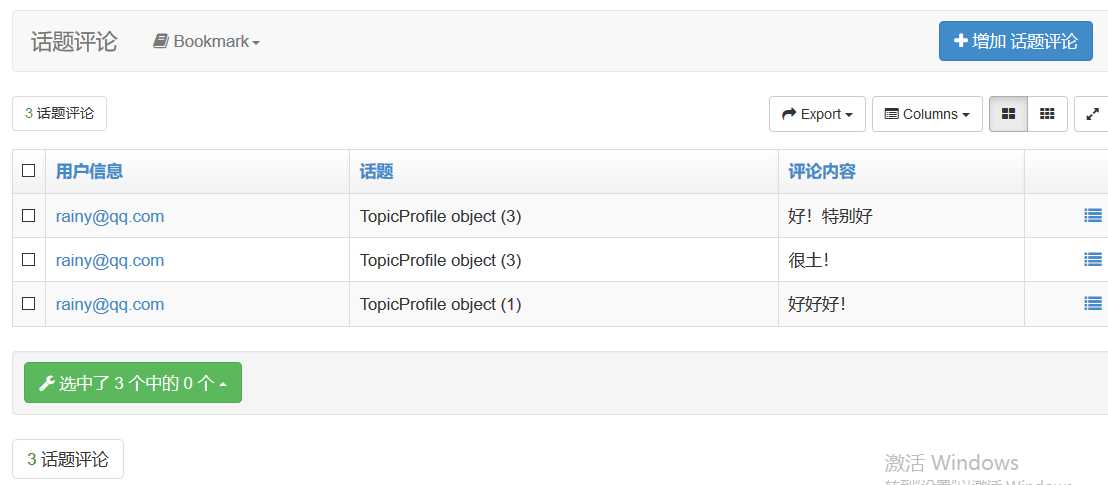
Task: Open the 选中了 3 个中的 0 个 actions menu
Action: tap(133, 382)
